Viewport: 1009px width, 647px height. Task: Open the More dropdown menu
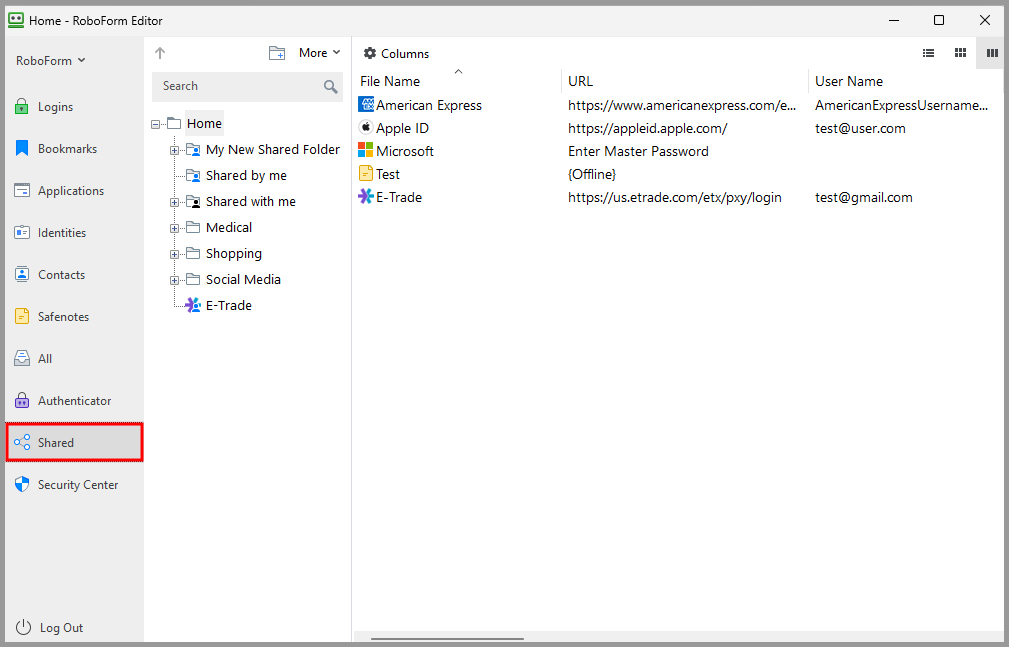[319, 53]
